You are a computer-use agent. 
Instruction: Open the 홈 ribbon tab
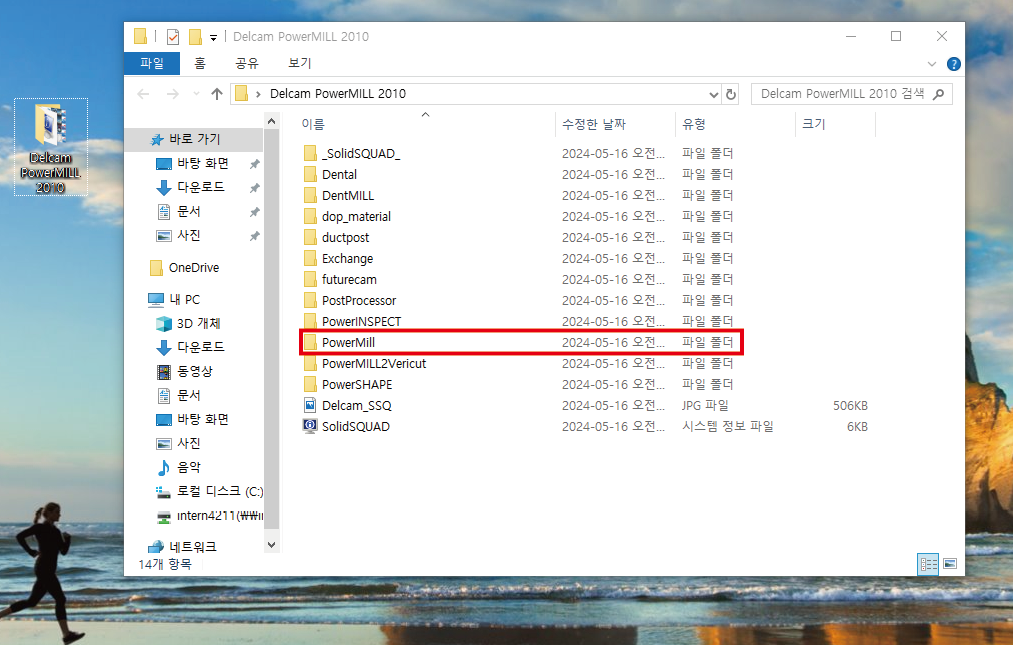(x=200, y=63)
